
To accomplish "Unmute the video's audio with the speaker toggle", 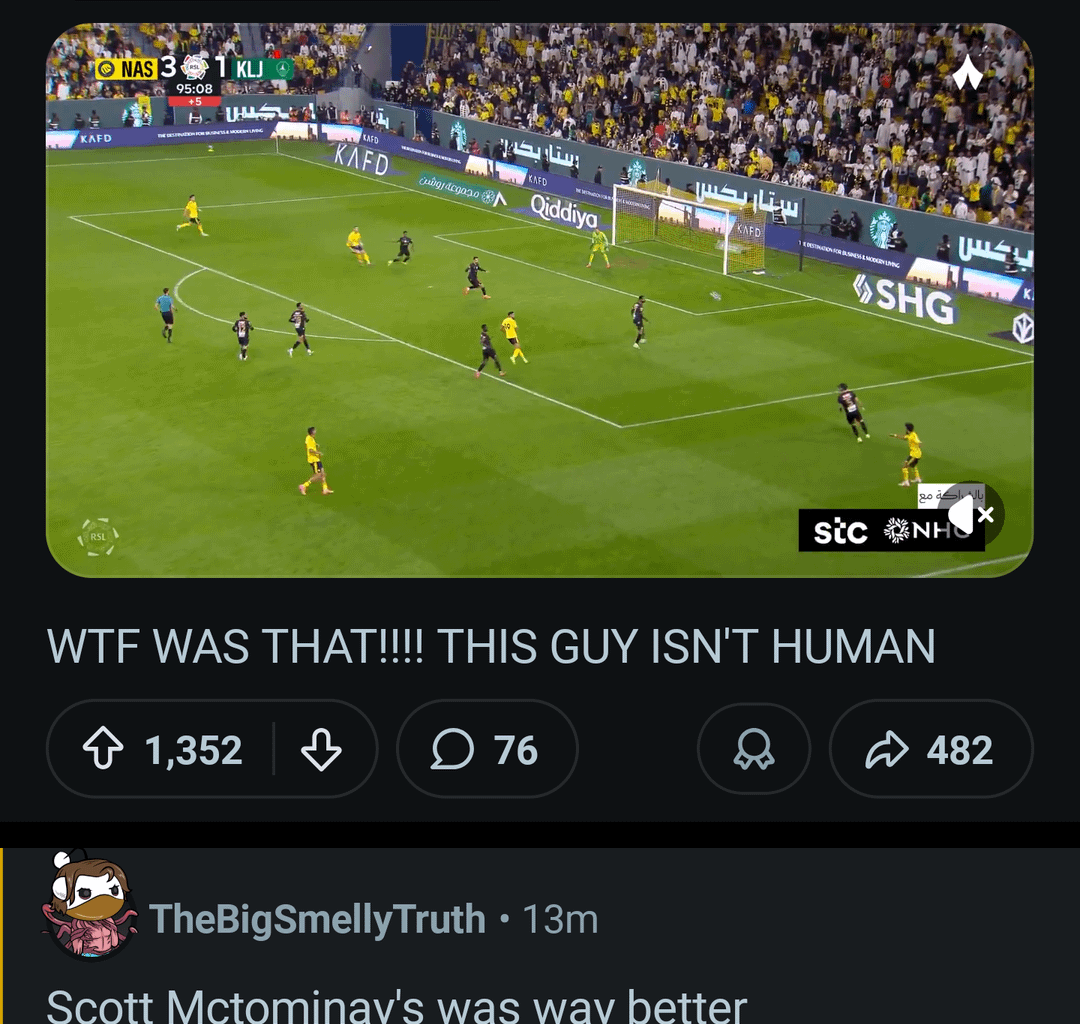I will coord(957,514).
